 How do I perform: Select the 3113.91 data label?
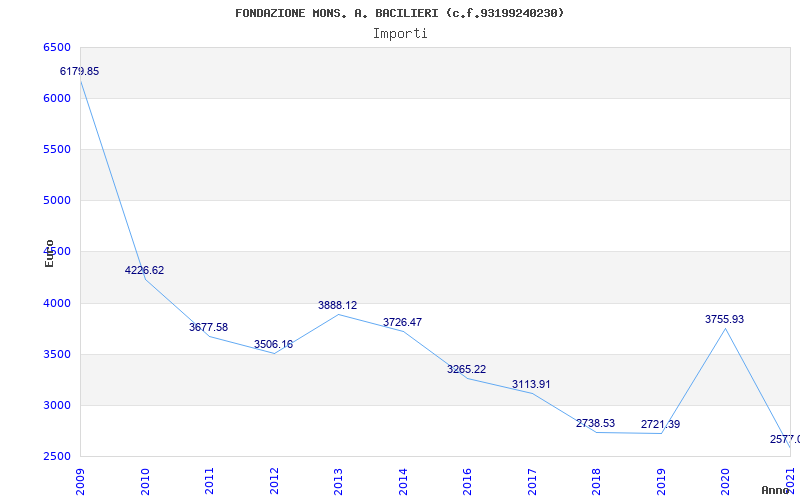532,385
